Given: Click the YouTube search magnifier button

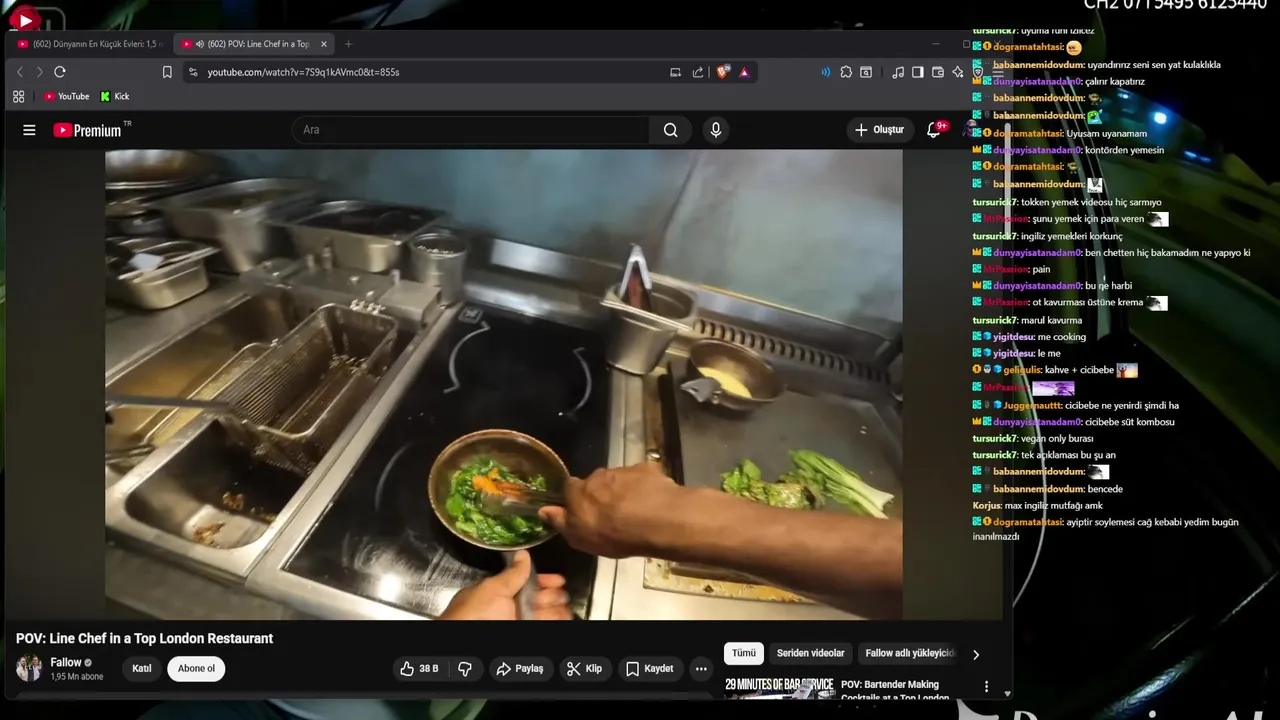Looking at the screenshot, I should (x=670, y=130).
